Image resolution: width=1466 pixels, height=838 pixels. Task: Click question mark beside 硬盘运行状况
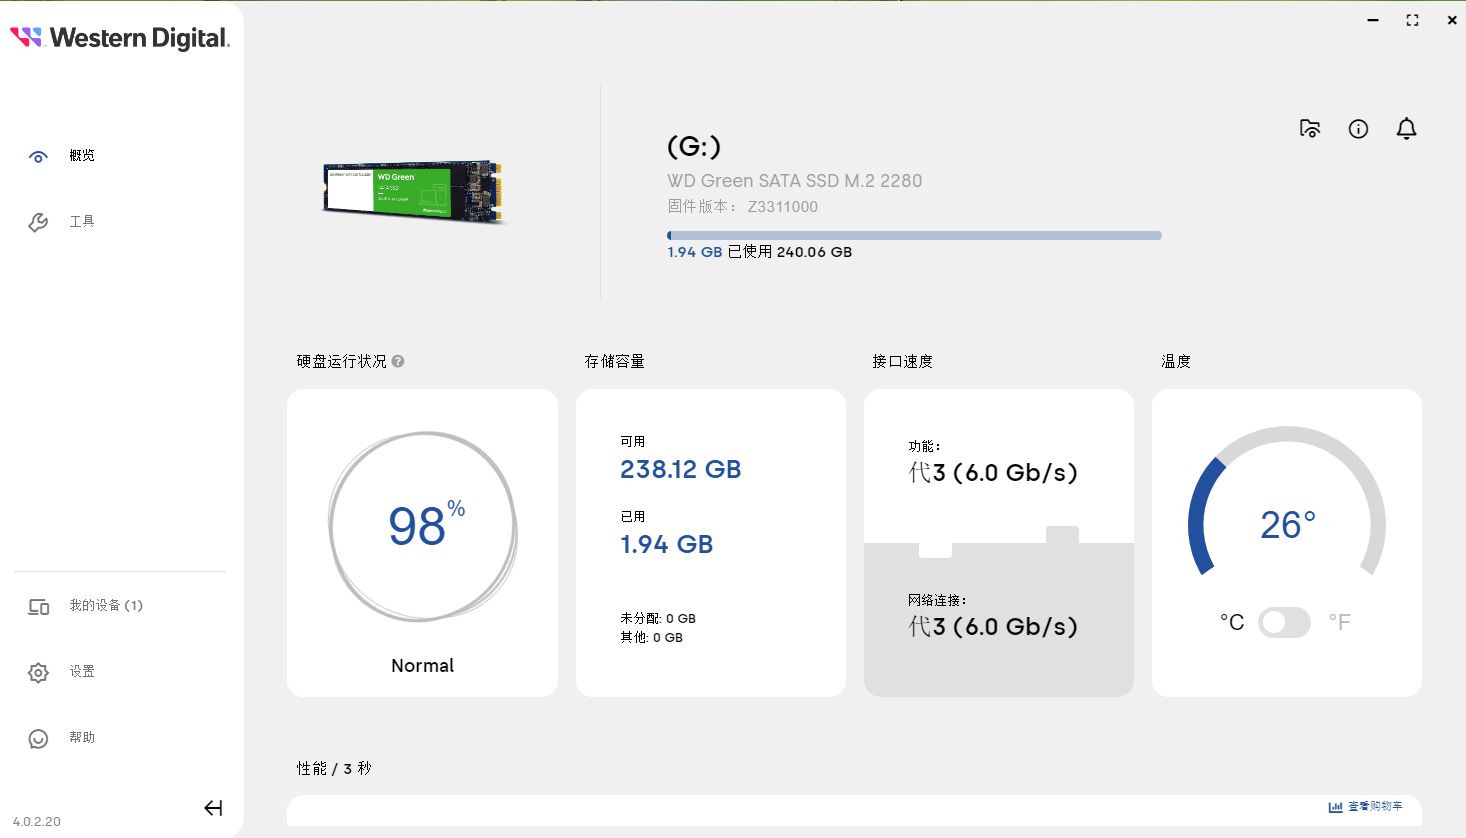click(x=398, y=361)
